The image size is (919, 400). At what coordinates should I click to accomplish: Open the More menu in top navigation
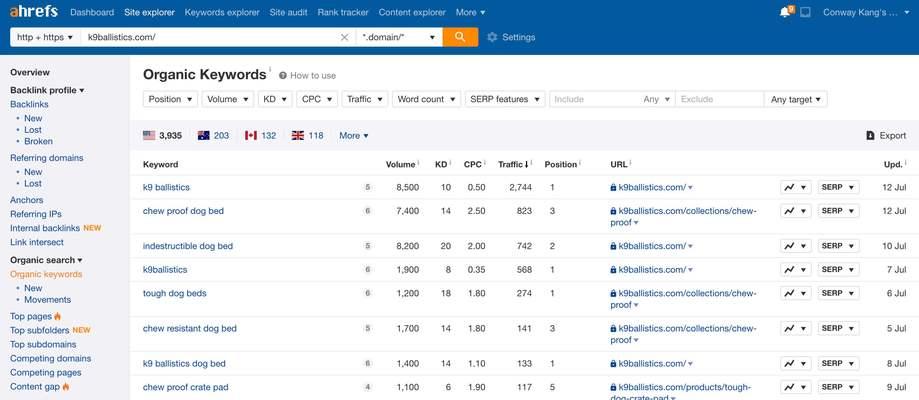pos(471,12)
